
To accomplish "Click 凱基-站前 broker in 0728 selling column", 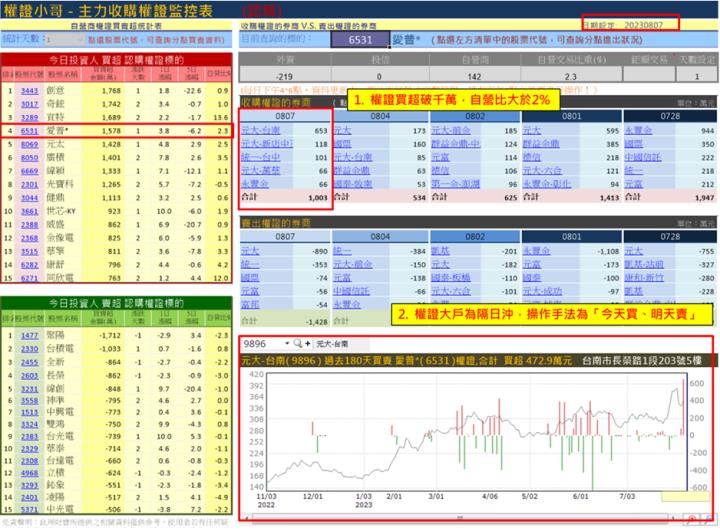I will [x=644, y=264].
